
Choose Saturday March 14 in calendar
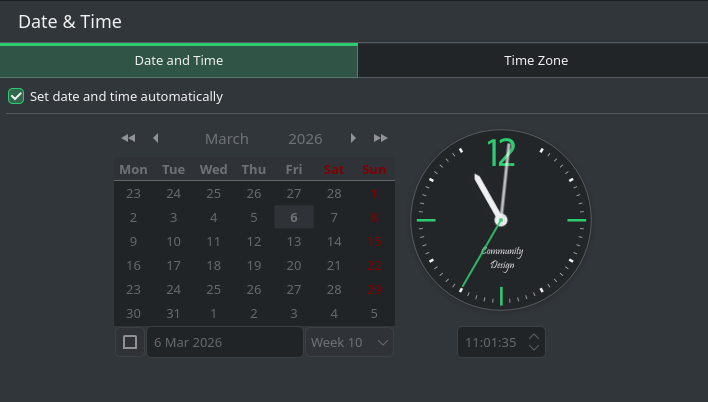coord(334,241)
